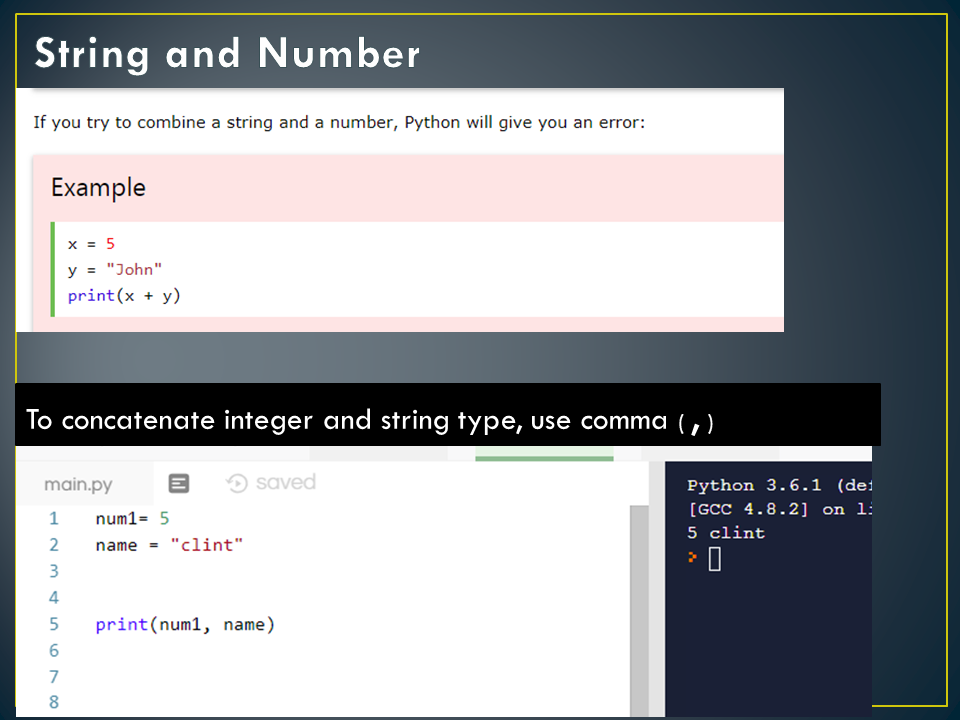
Task: Select the Example header of the code block
Action: click(x=98, y=187)
